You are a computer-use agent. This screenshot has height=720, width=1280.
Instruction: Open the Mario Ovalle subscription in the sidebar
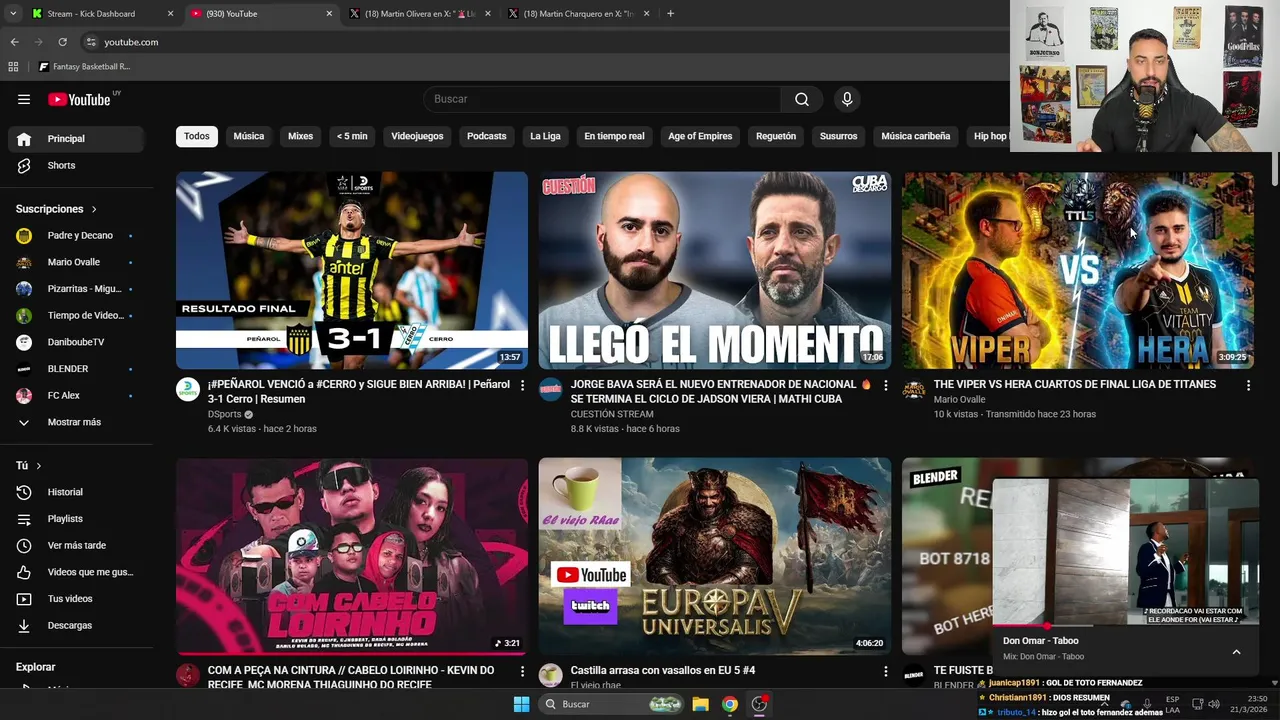coord(76,262)
